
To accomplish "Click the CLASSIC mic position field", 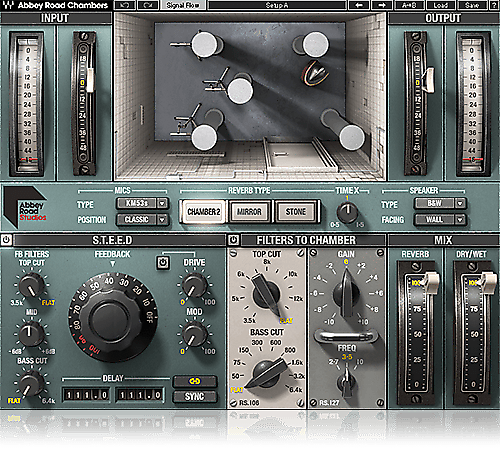I will tap(137, 219).
